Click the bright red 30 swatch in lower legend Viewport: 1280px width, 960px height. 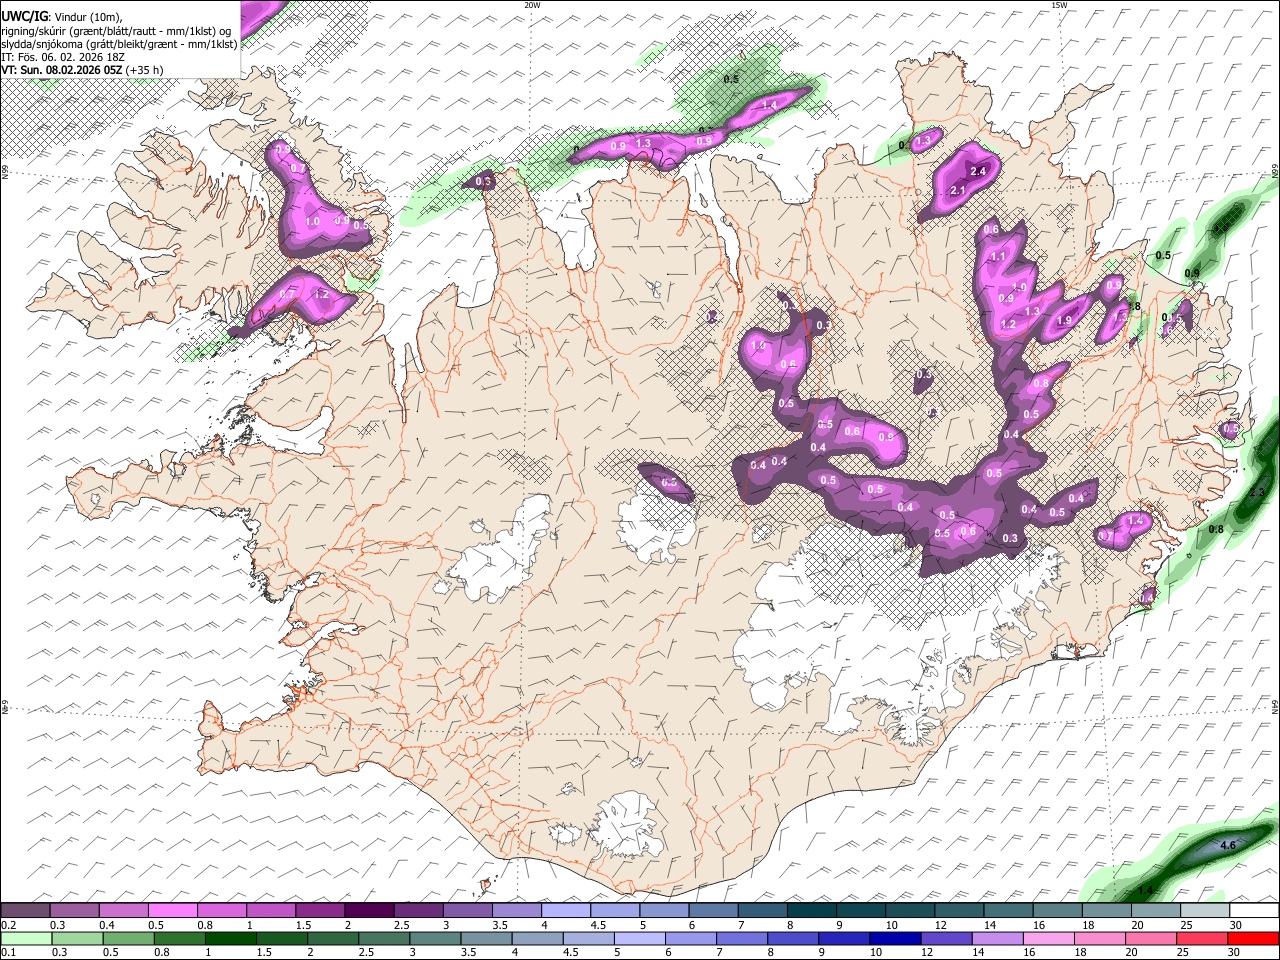(1253, 938)
